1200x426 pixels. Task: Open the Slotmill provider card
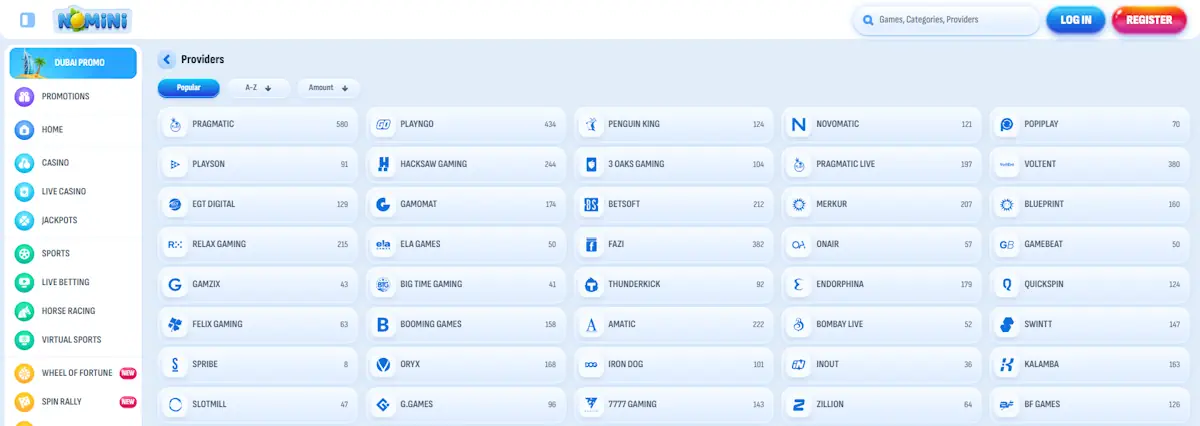[x=258, y=405]
